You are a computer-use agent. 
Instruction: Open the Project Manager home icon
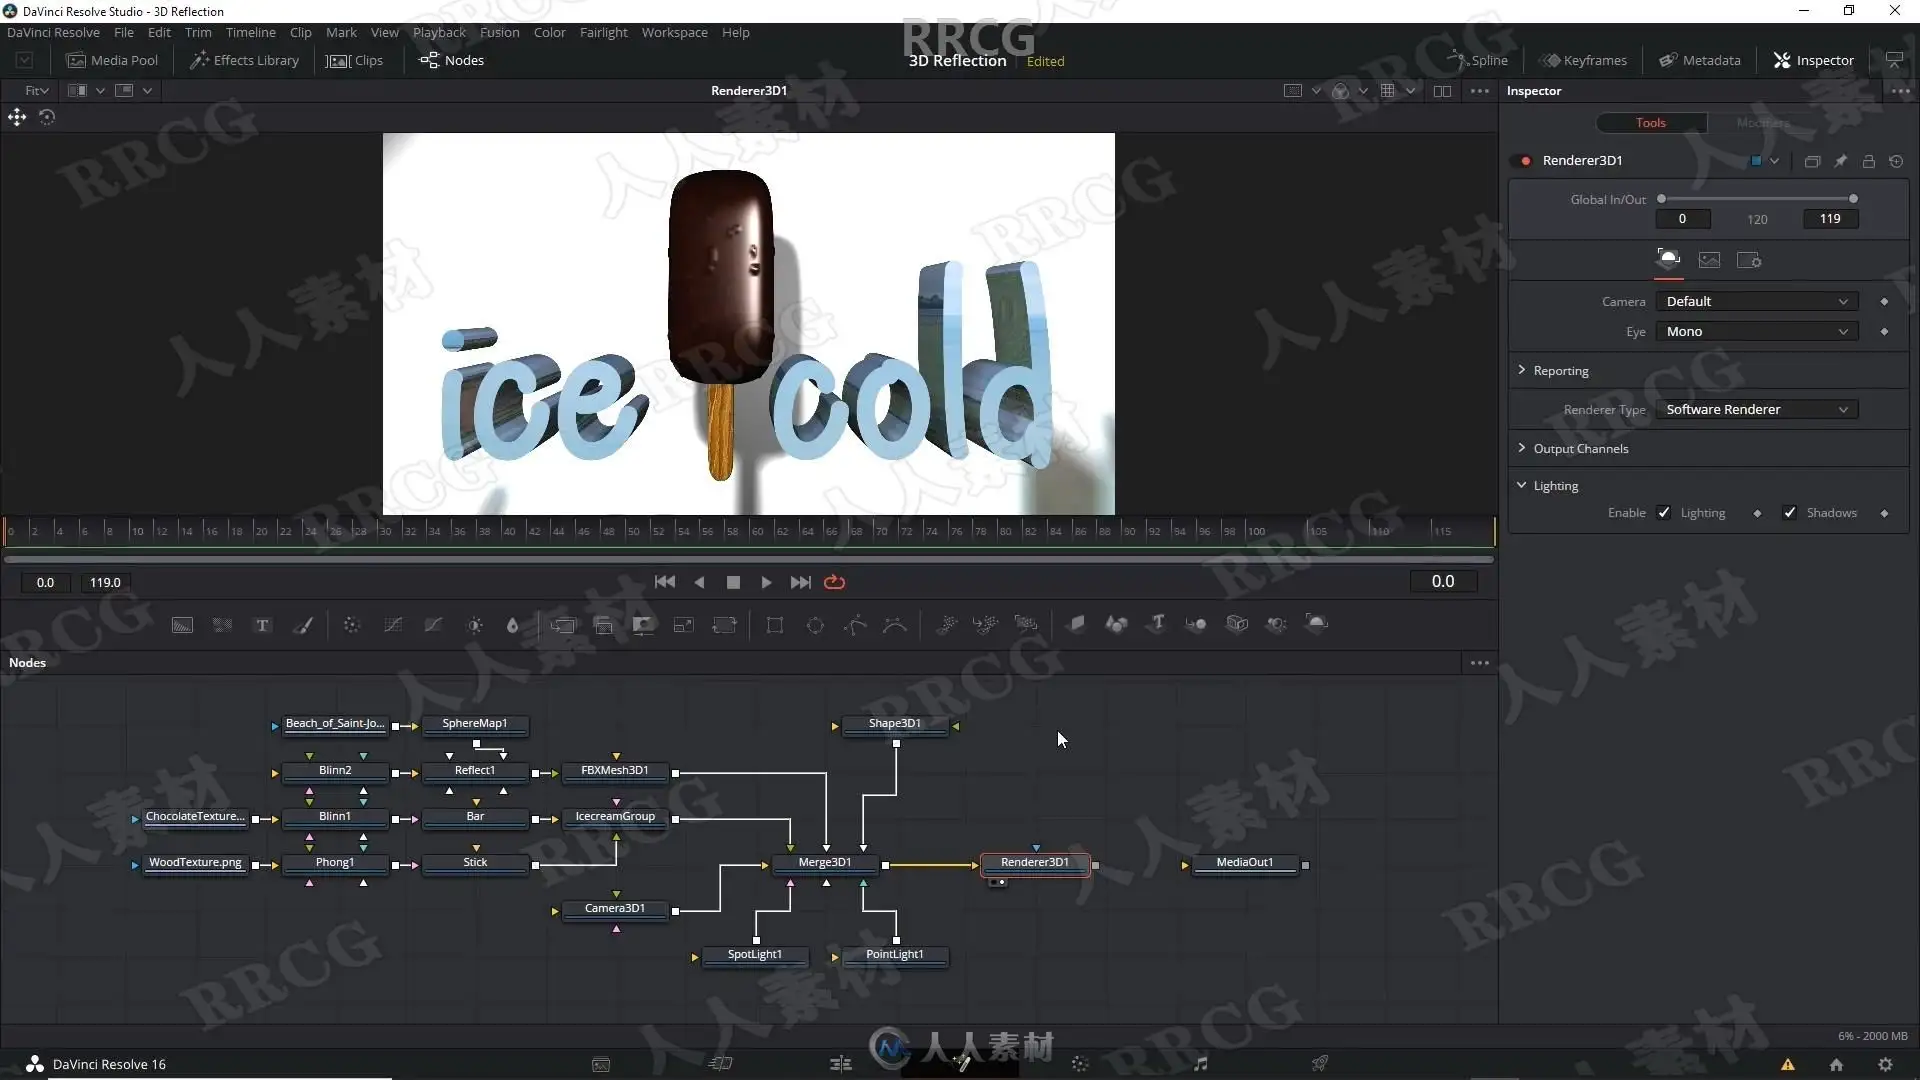click(1836, 1064)
